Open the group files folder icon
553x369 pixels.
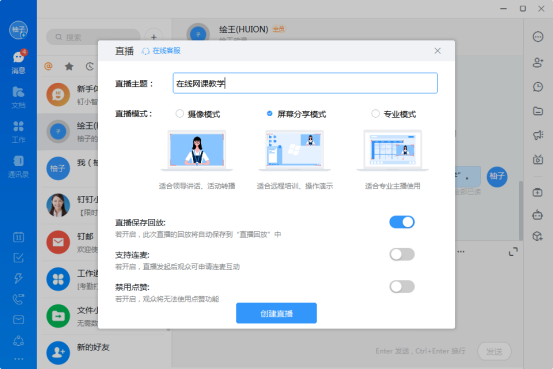(538, 111)
